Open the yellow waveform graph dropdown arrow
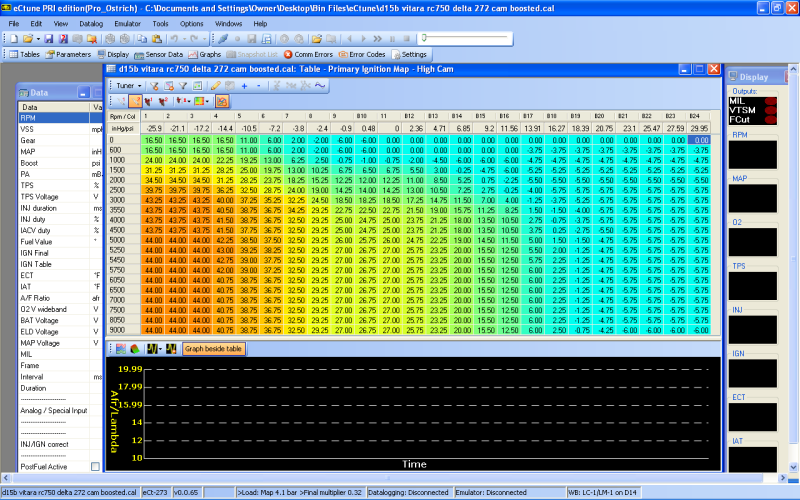The image size is (800, 500). [160, 349]
